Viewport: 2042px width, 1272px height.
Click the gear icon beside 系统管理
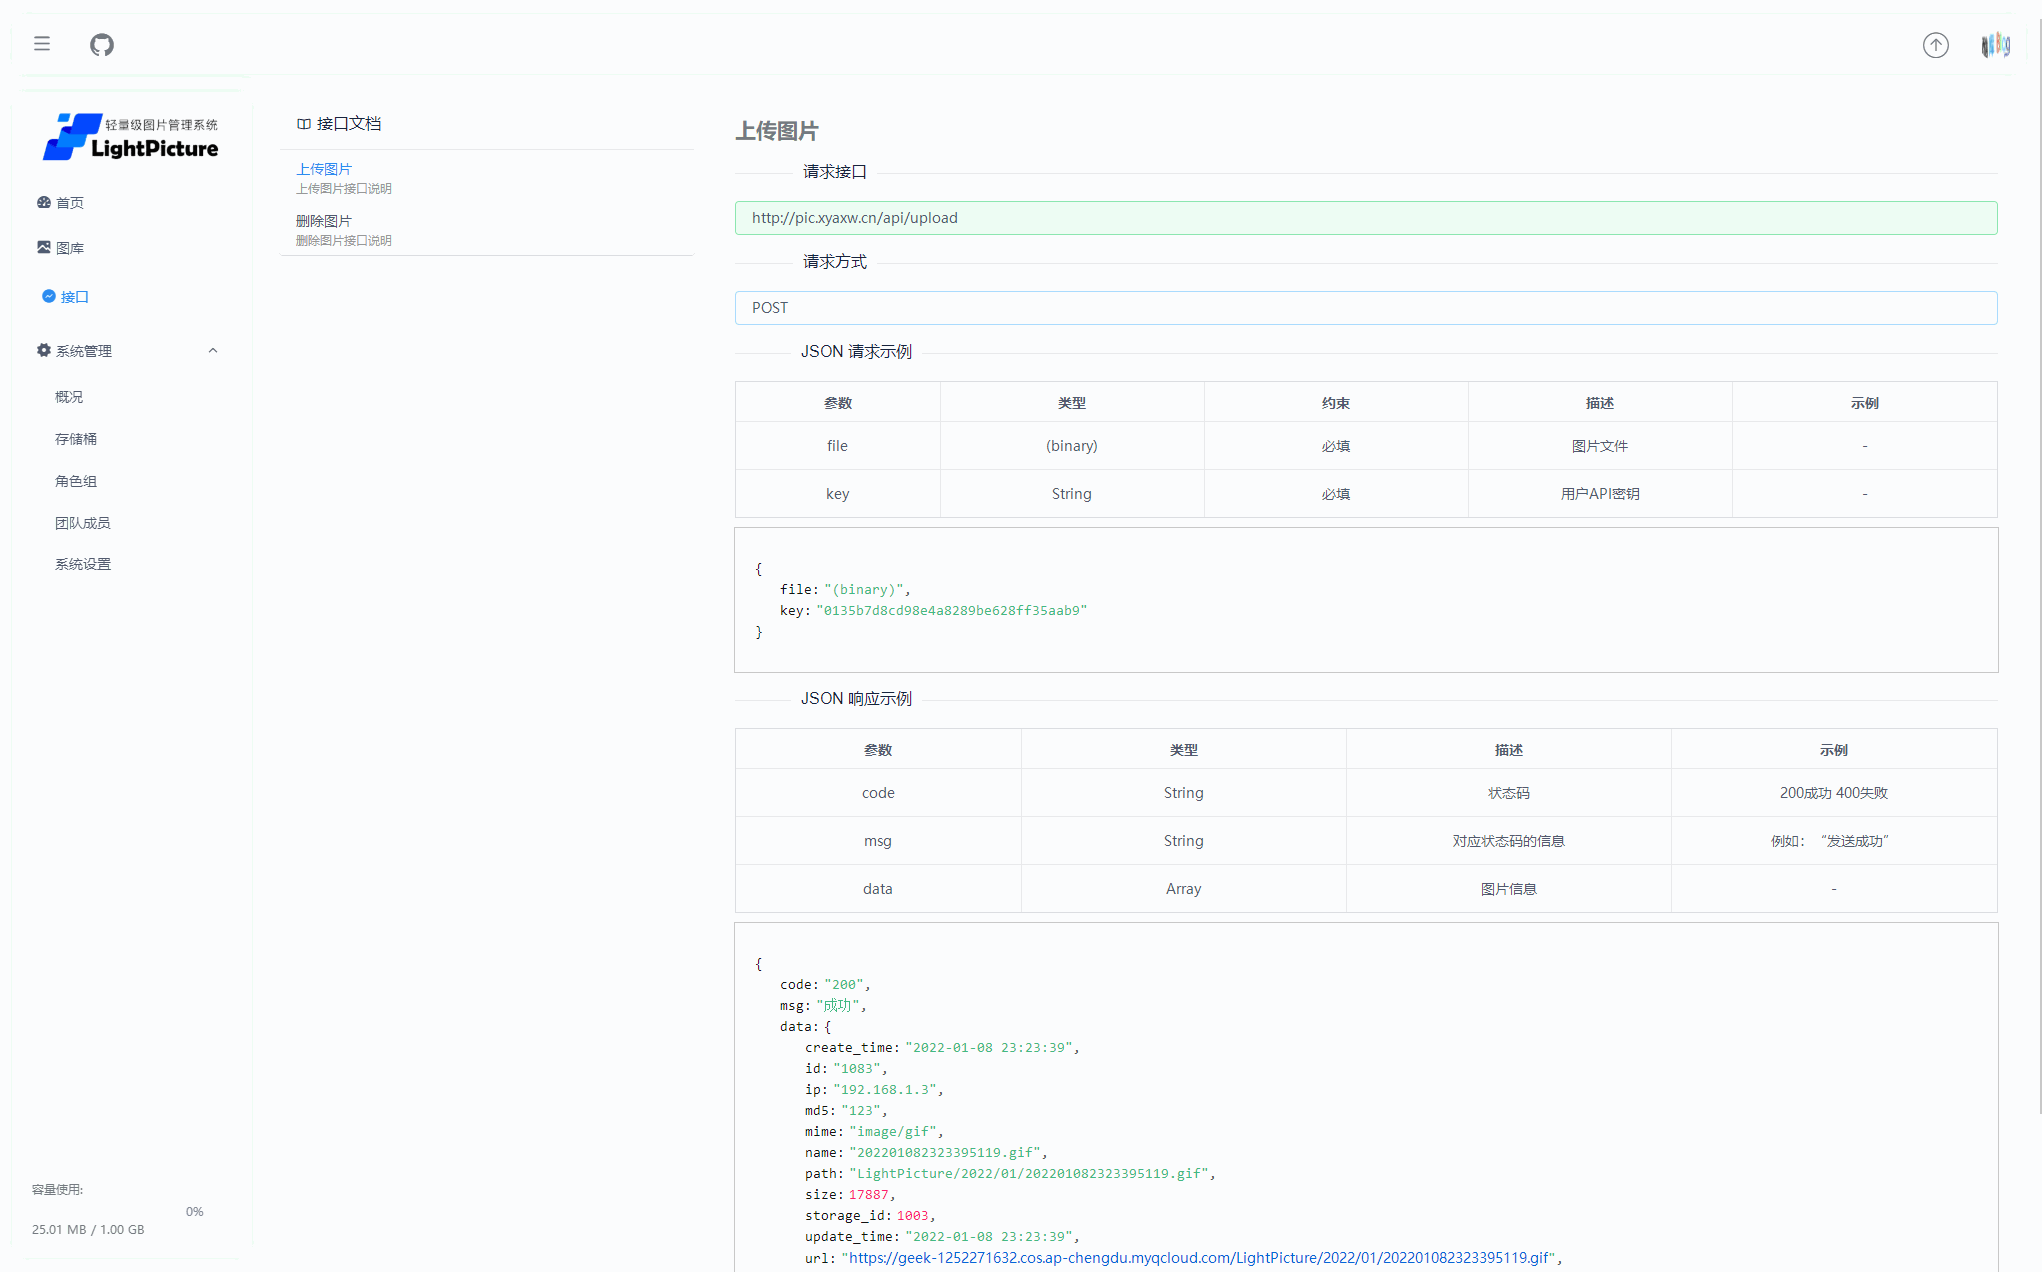coord(44,350)
